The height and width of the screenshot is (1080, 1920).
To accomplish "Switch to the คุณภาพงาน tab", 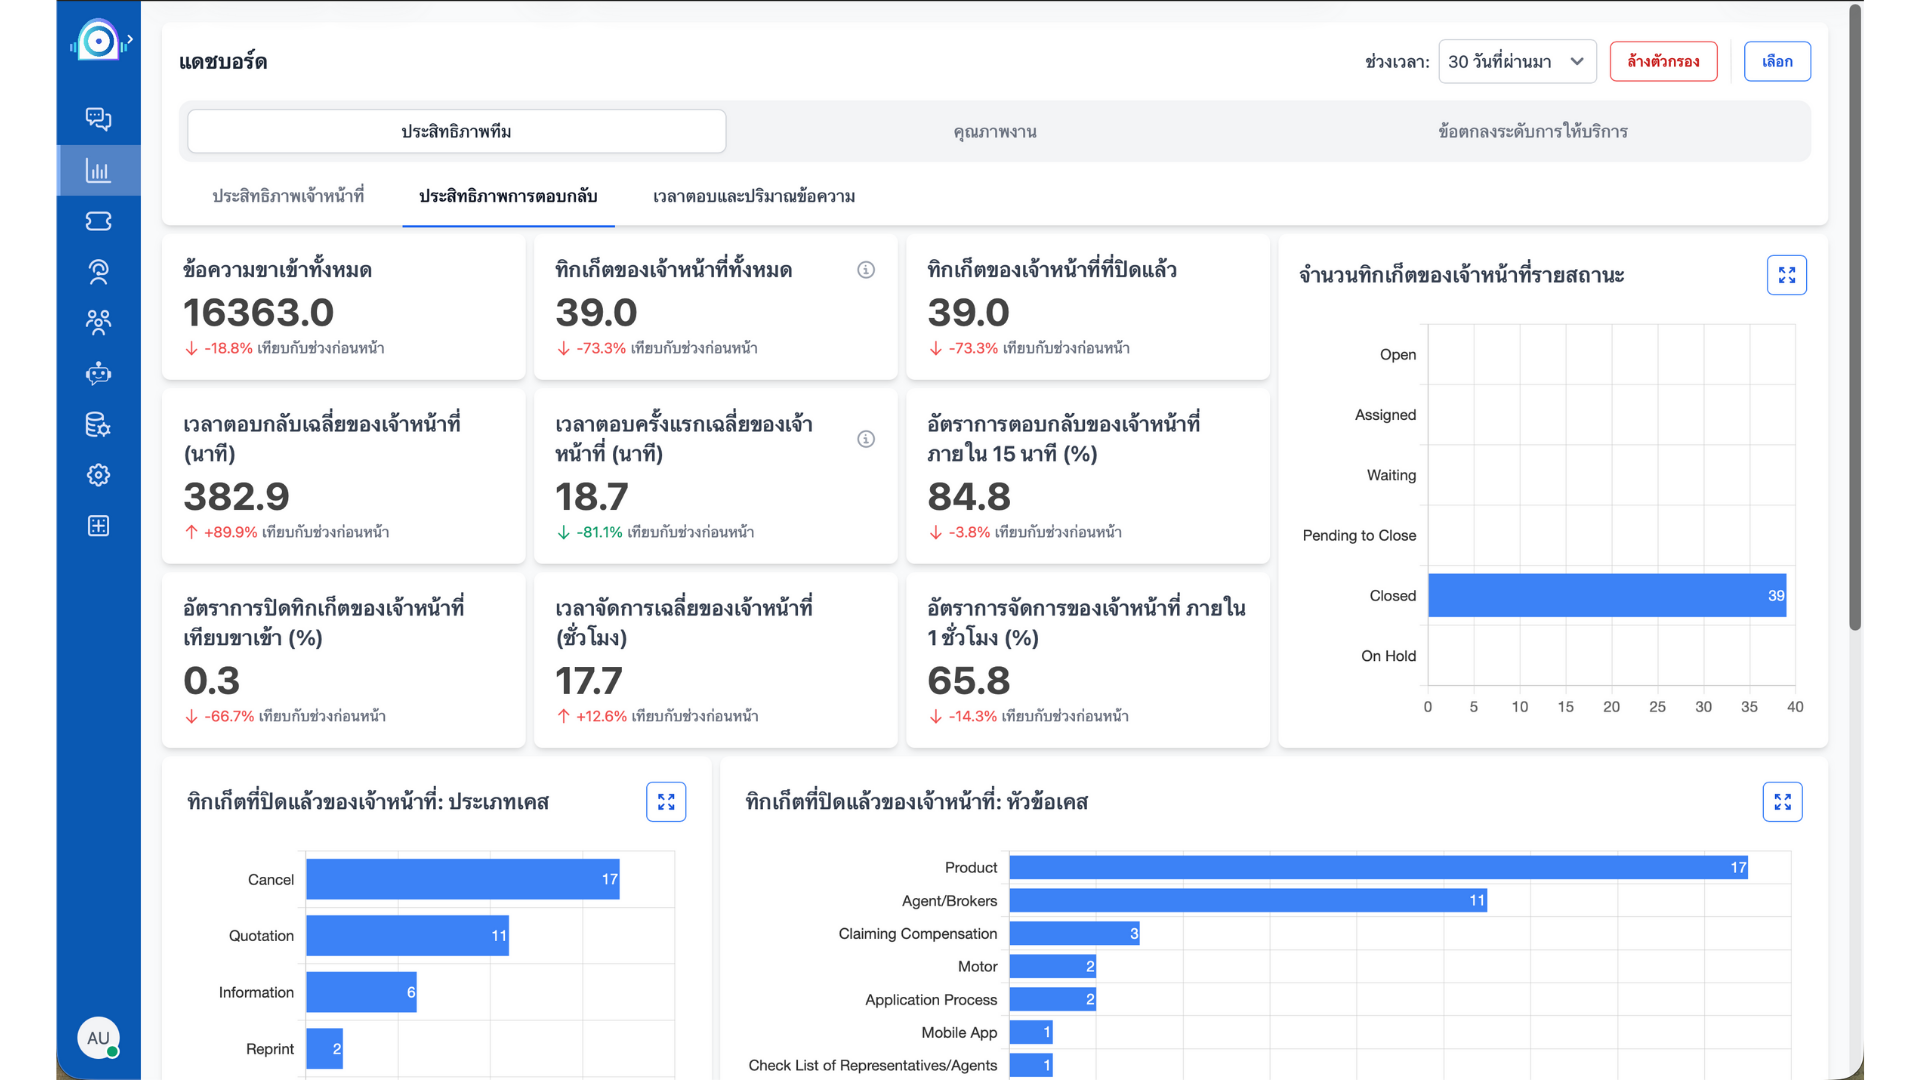I will click(994, 132).
